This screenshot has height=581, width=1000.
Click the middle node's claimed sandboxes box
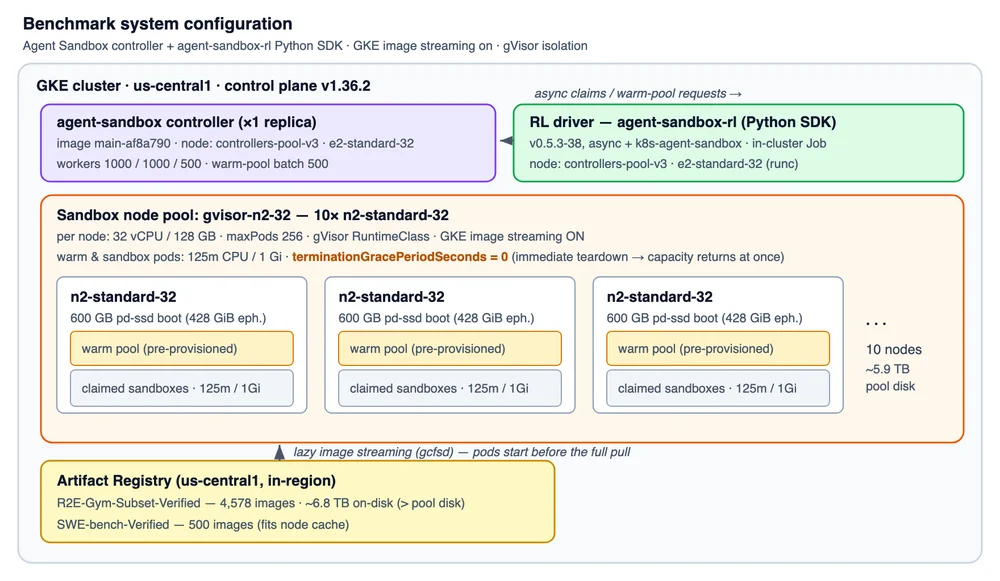(450, 388)
